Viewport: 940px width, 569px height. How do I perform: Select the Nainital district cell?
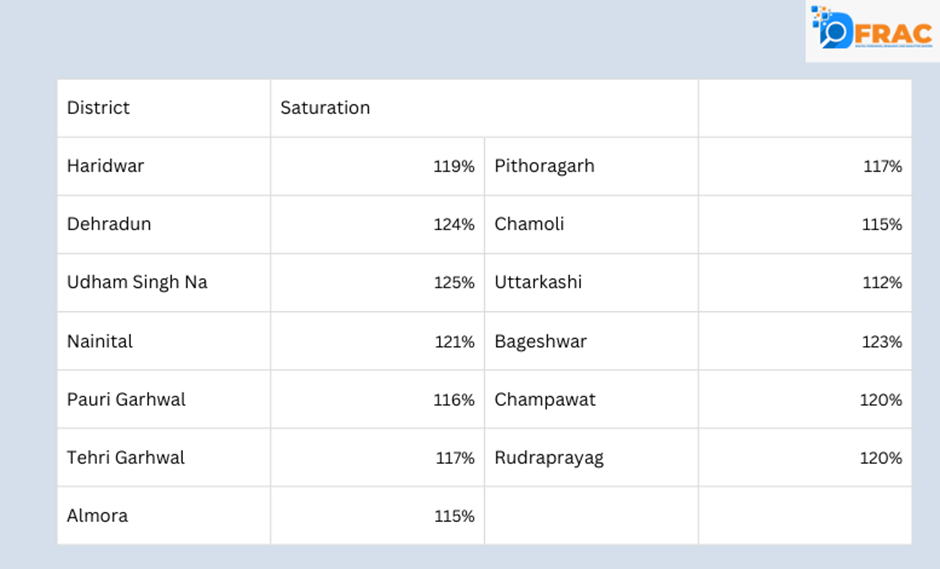(x=100, y=341)
